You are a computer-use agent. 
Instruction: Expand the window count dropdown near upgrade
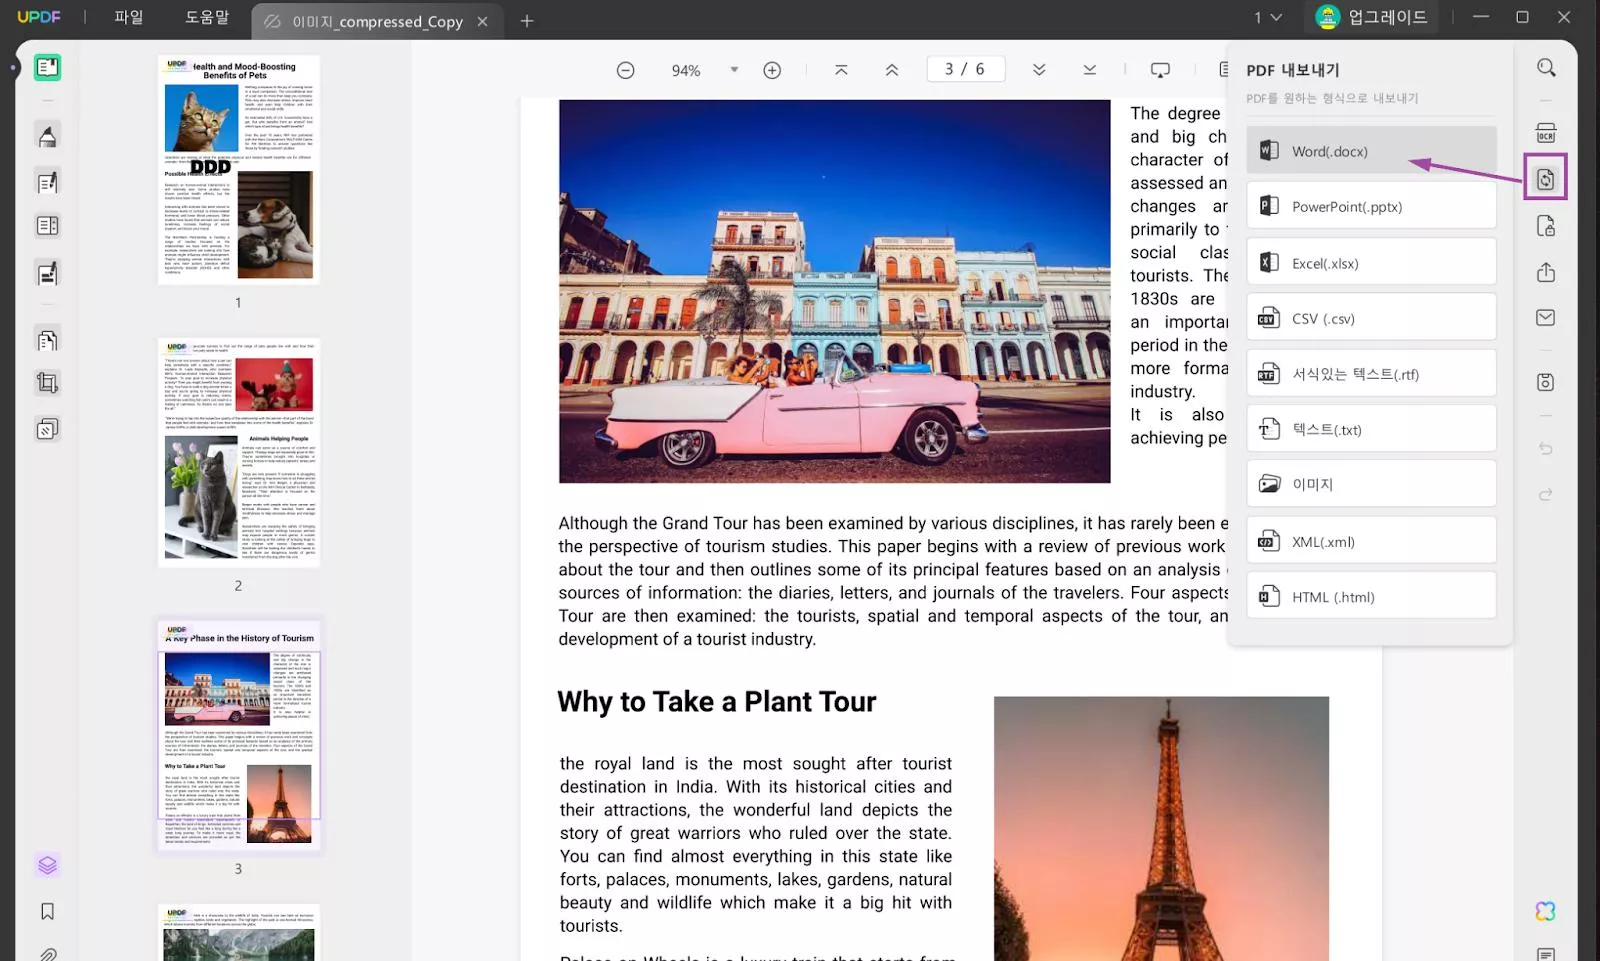tap(1268, 17)
